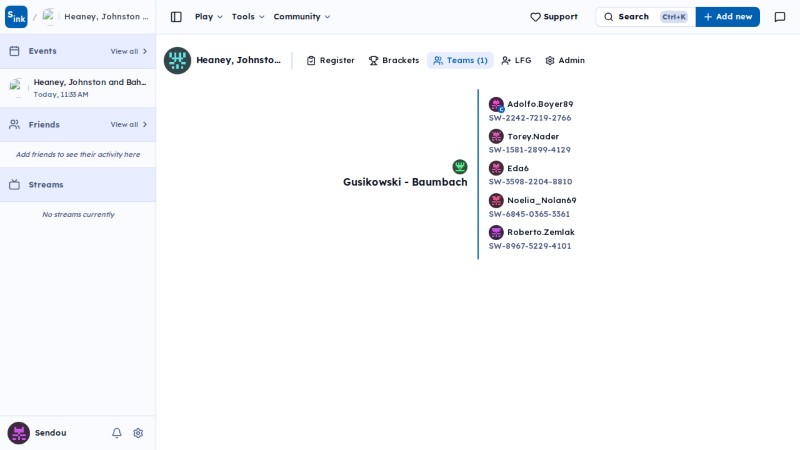Click friend code SW-3598-2204-8810

click(x=531, y=182)
